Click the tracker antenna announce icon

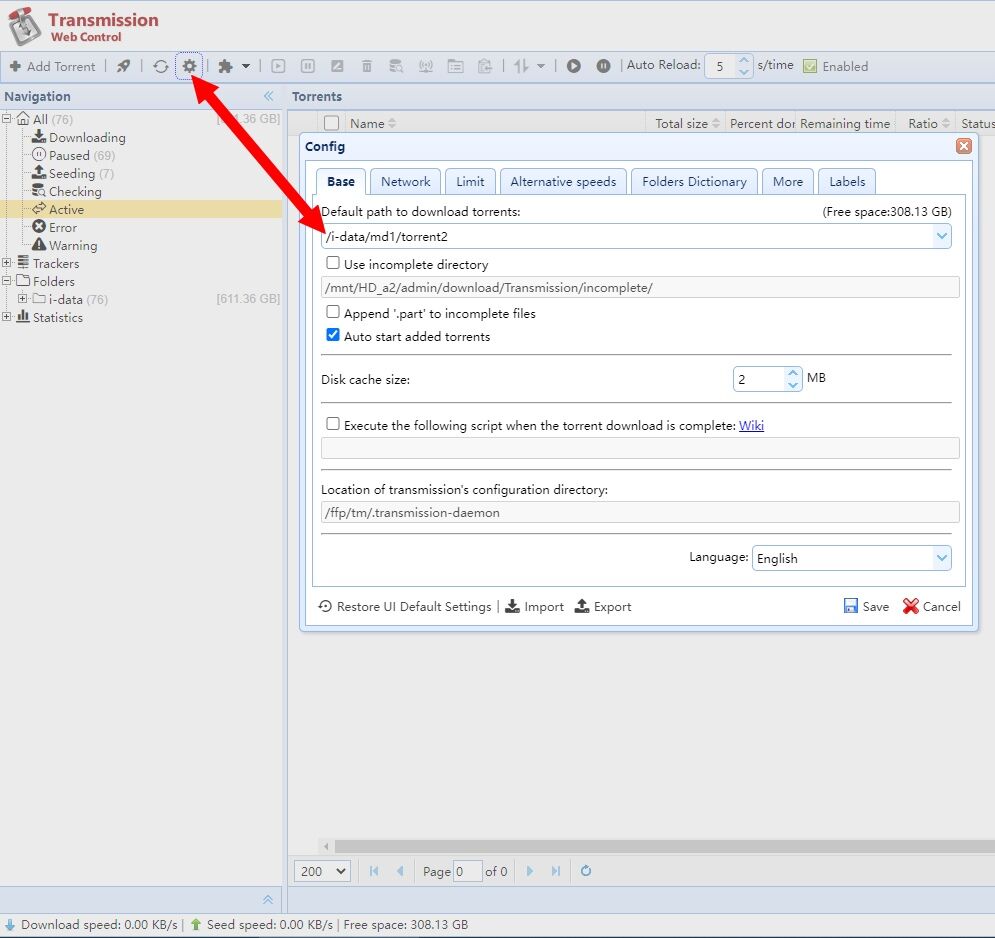pos(426,66)
